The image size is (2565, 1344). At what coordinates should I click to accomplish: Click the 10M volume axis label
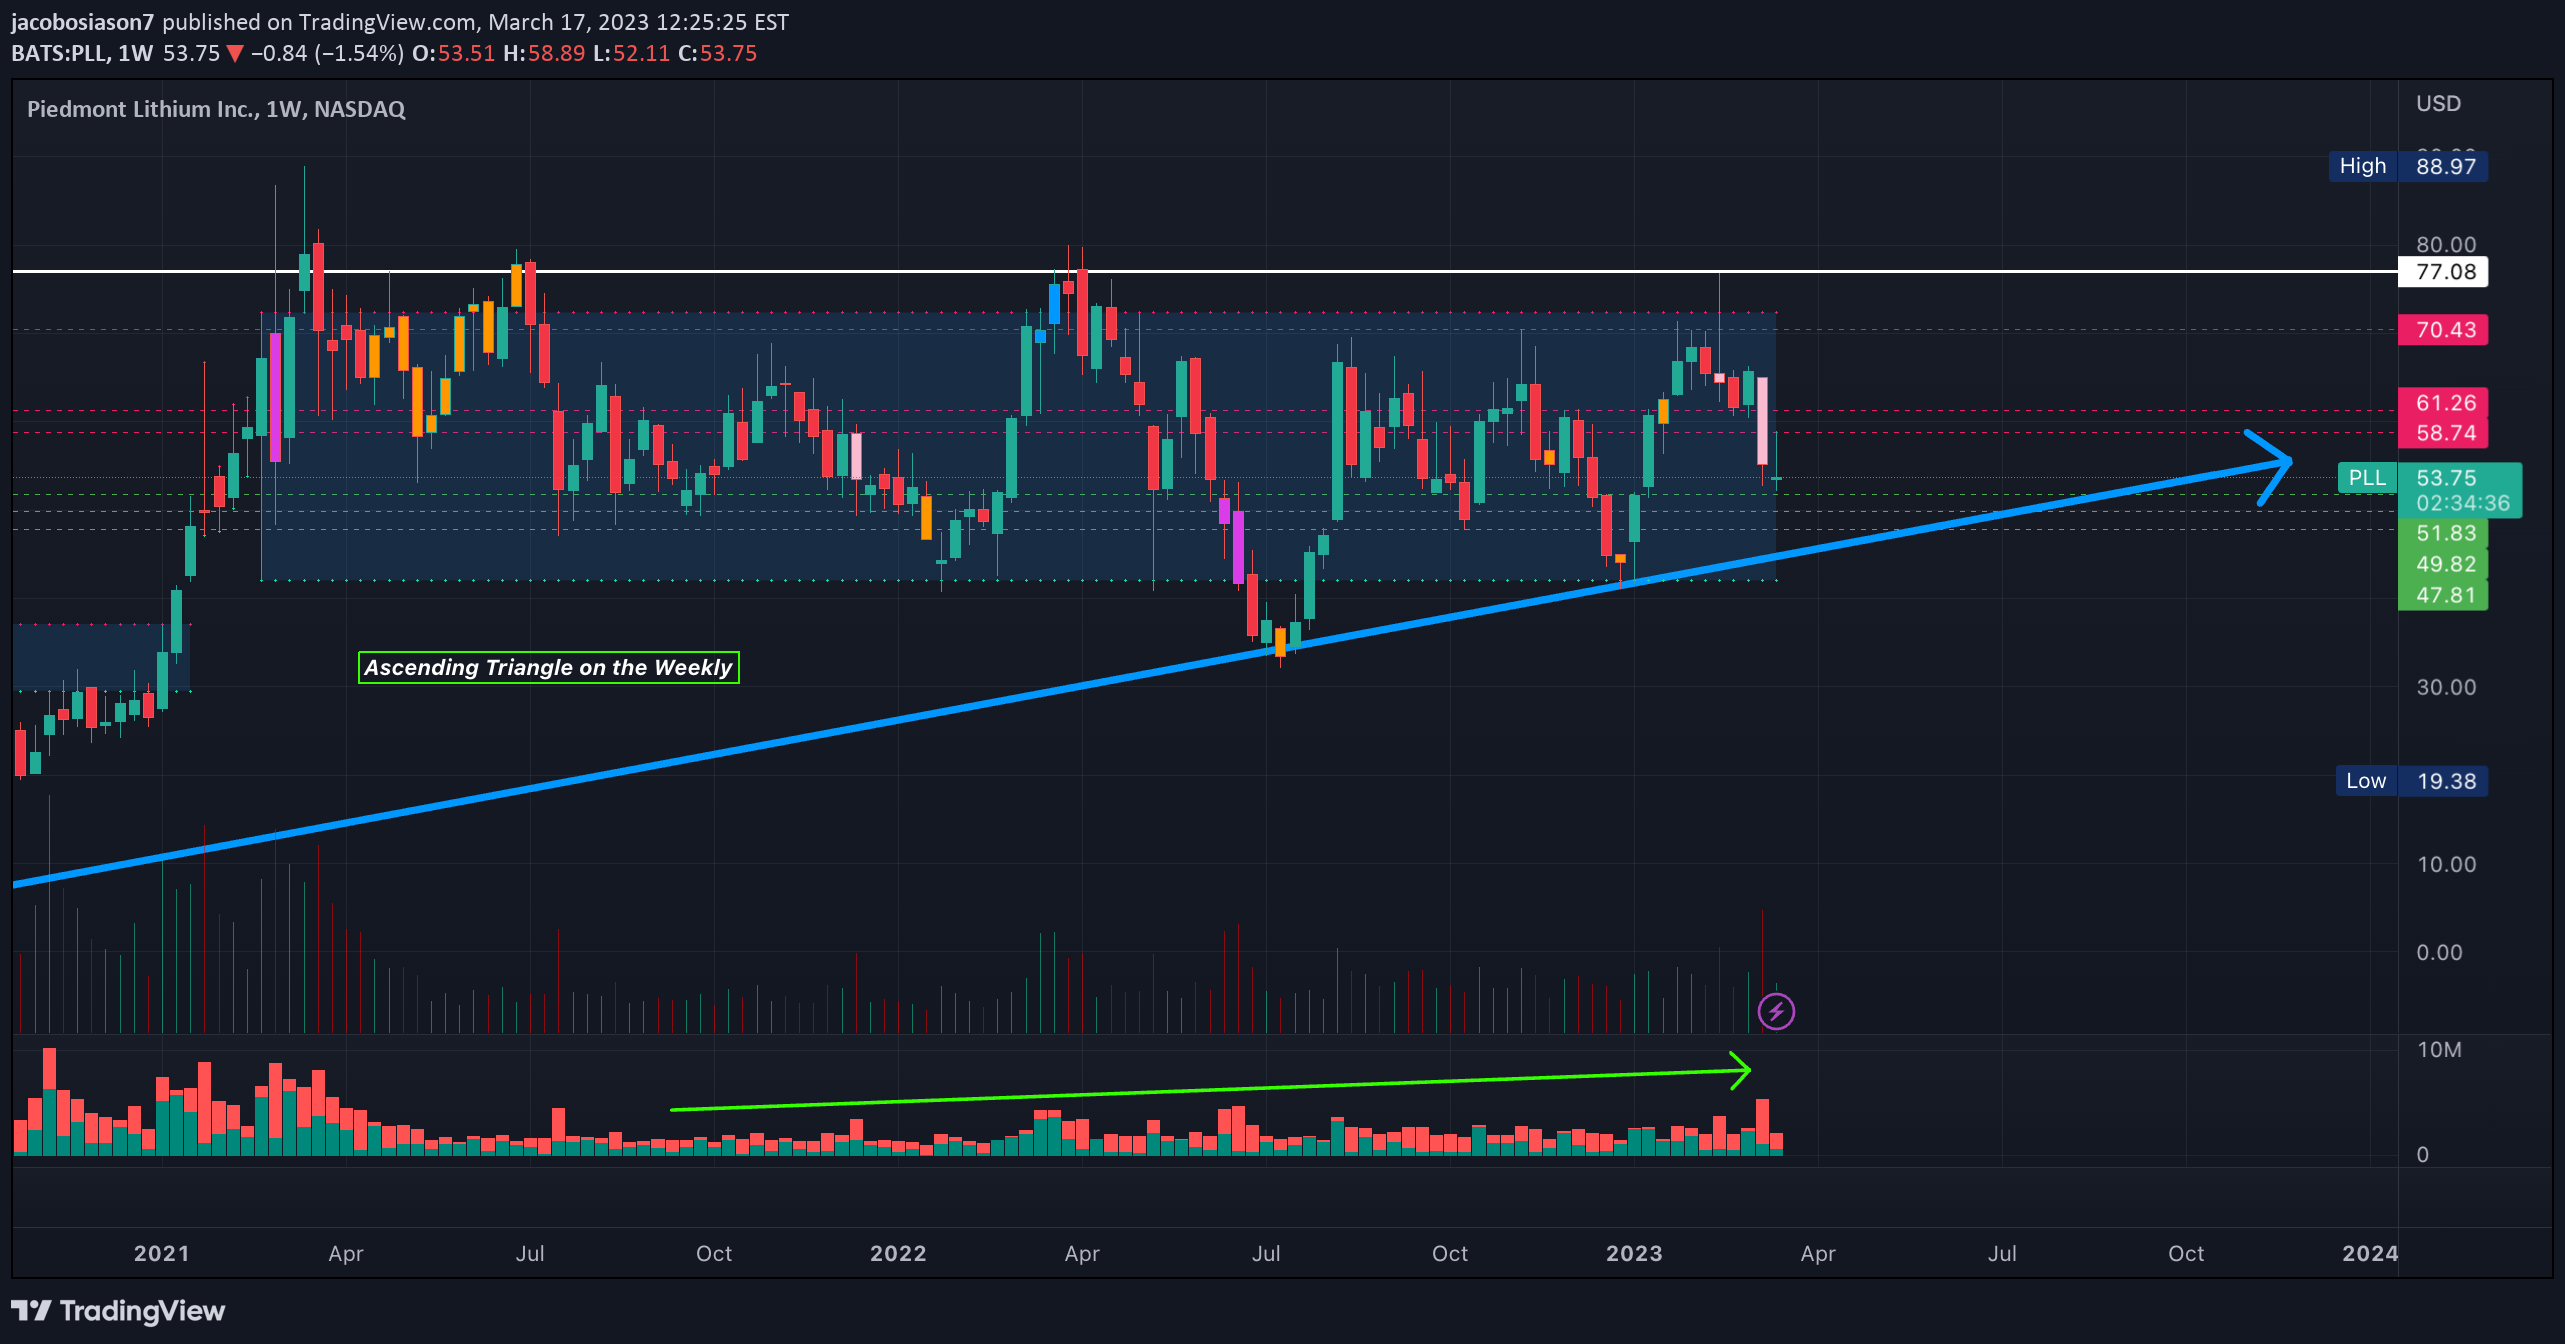click(x=2439, y=1049)
